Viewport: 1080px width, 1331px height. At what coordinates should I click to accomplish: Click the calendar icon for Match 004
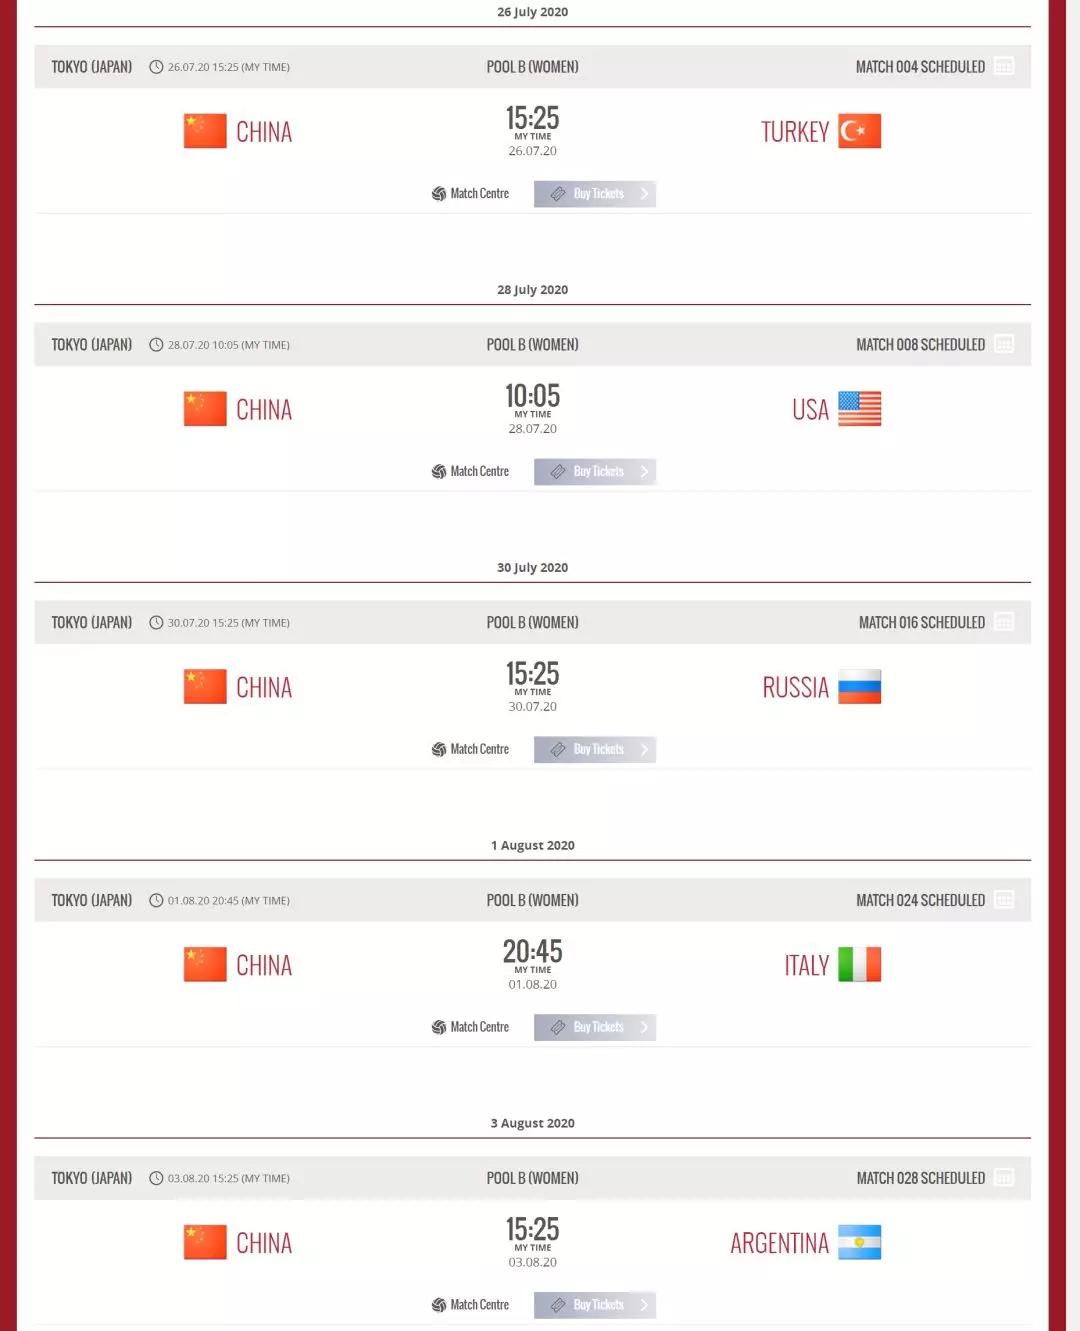tap(1004, 66)
